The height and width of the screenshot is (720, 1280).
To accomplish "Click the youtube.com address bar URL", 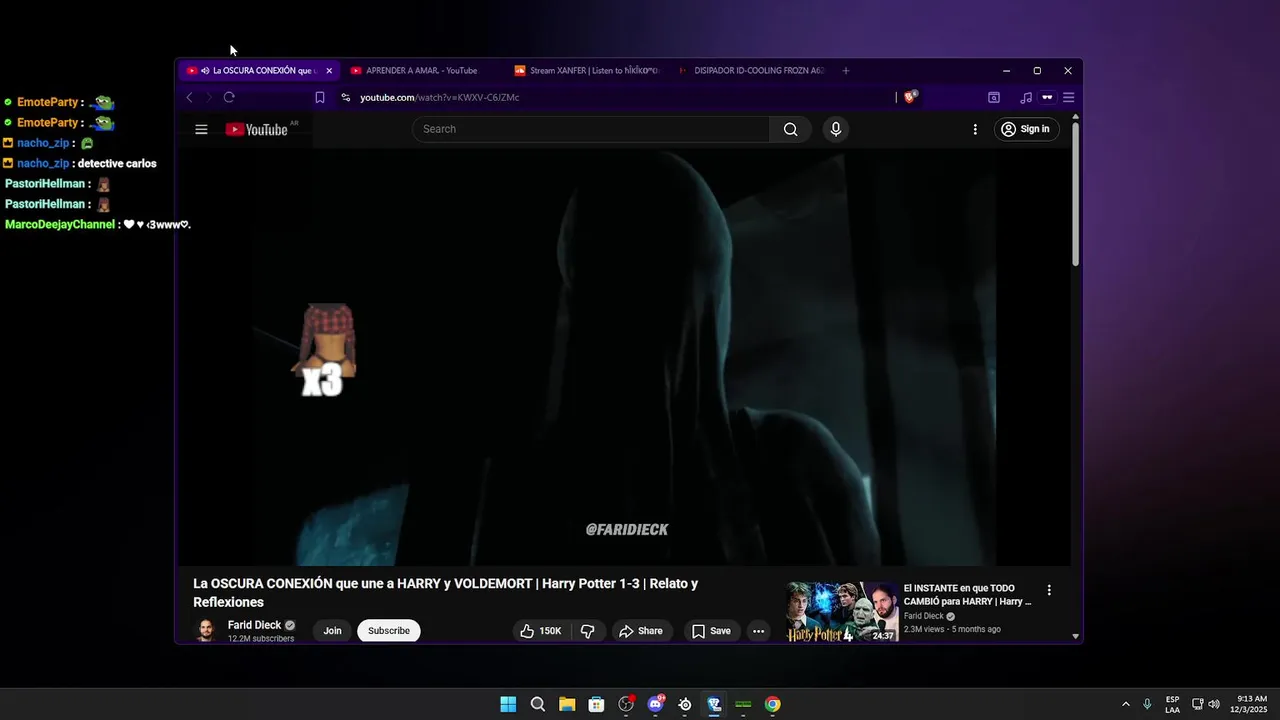I will [440, 97].
